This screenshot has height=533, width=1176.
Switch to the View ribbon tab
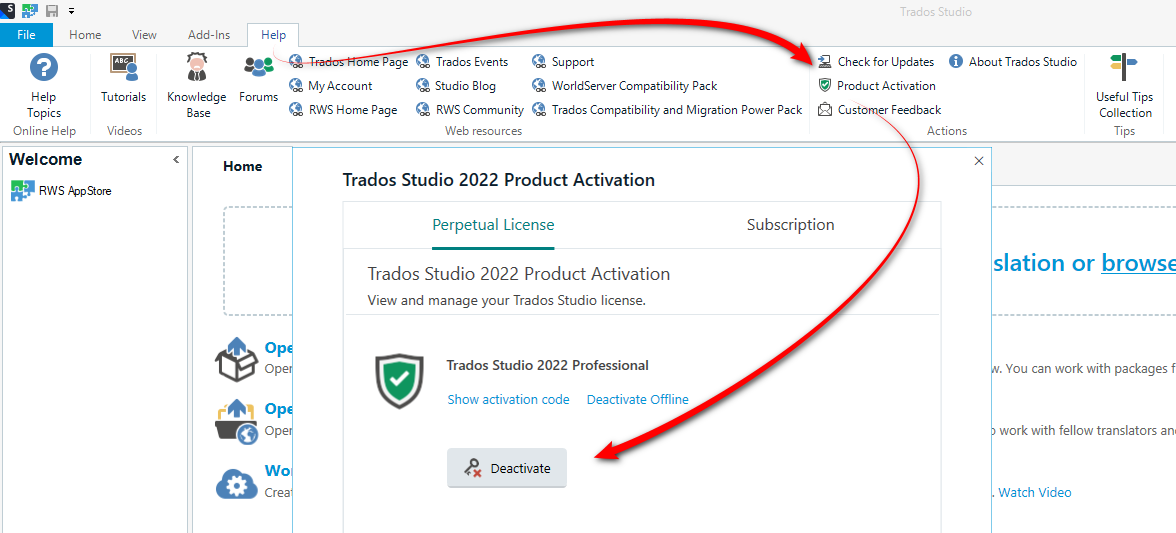point(144,34)
